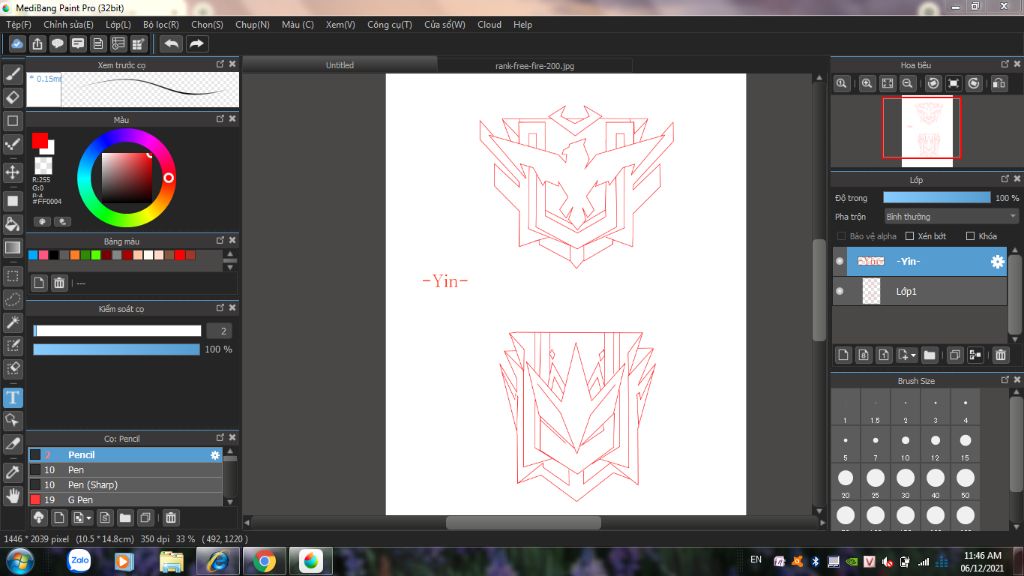Open the Pha trộn blend mode dropdown

click(x=951, y=216)
